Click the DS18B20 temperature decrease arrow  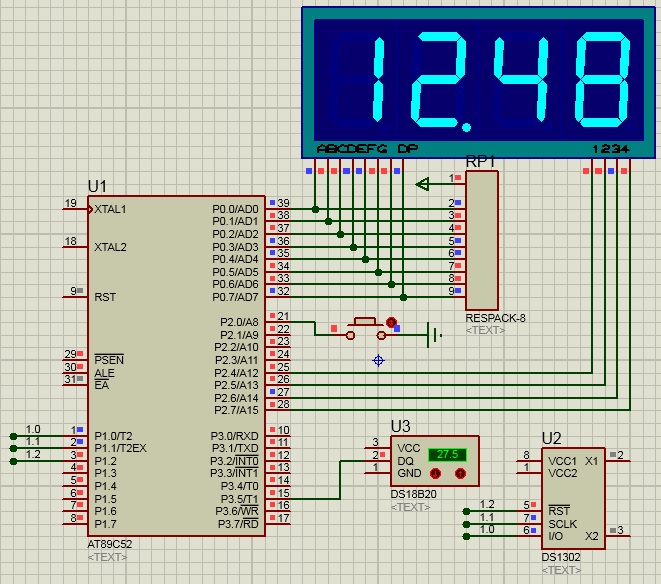[435, 474]
